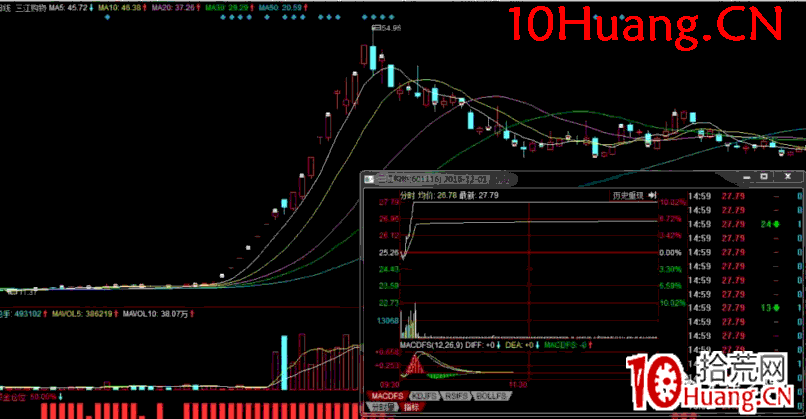806x419 pixels.
Task: Click the 24.43 price axis value
Action: [x=389, y=269]
